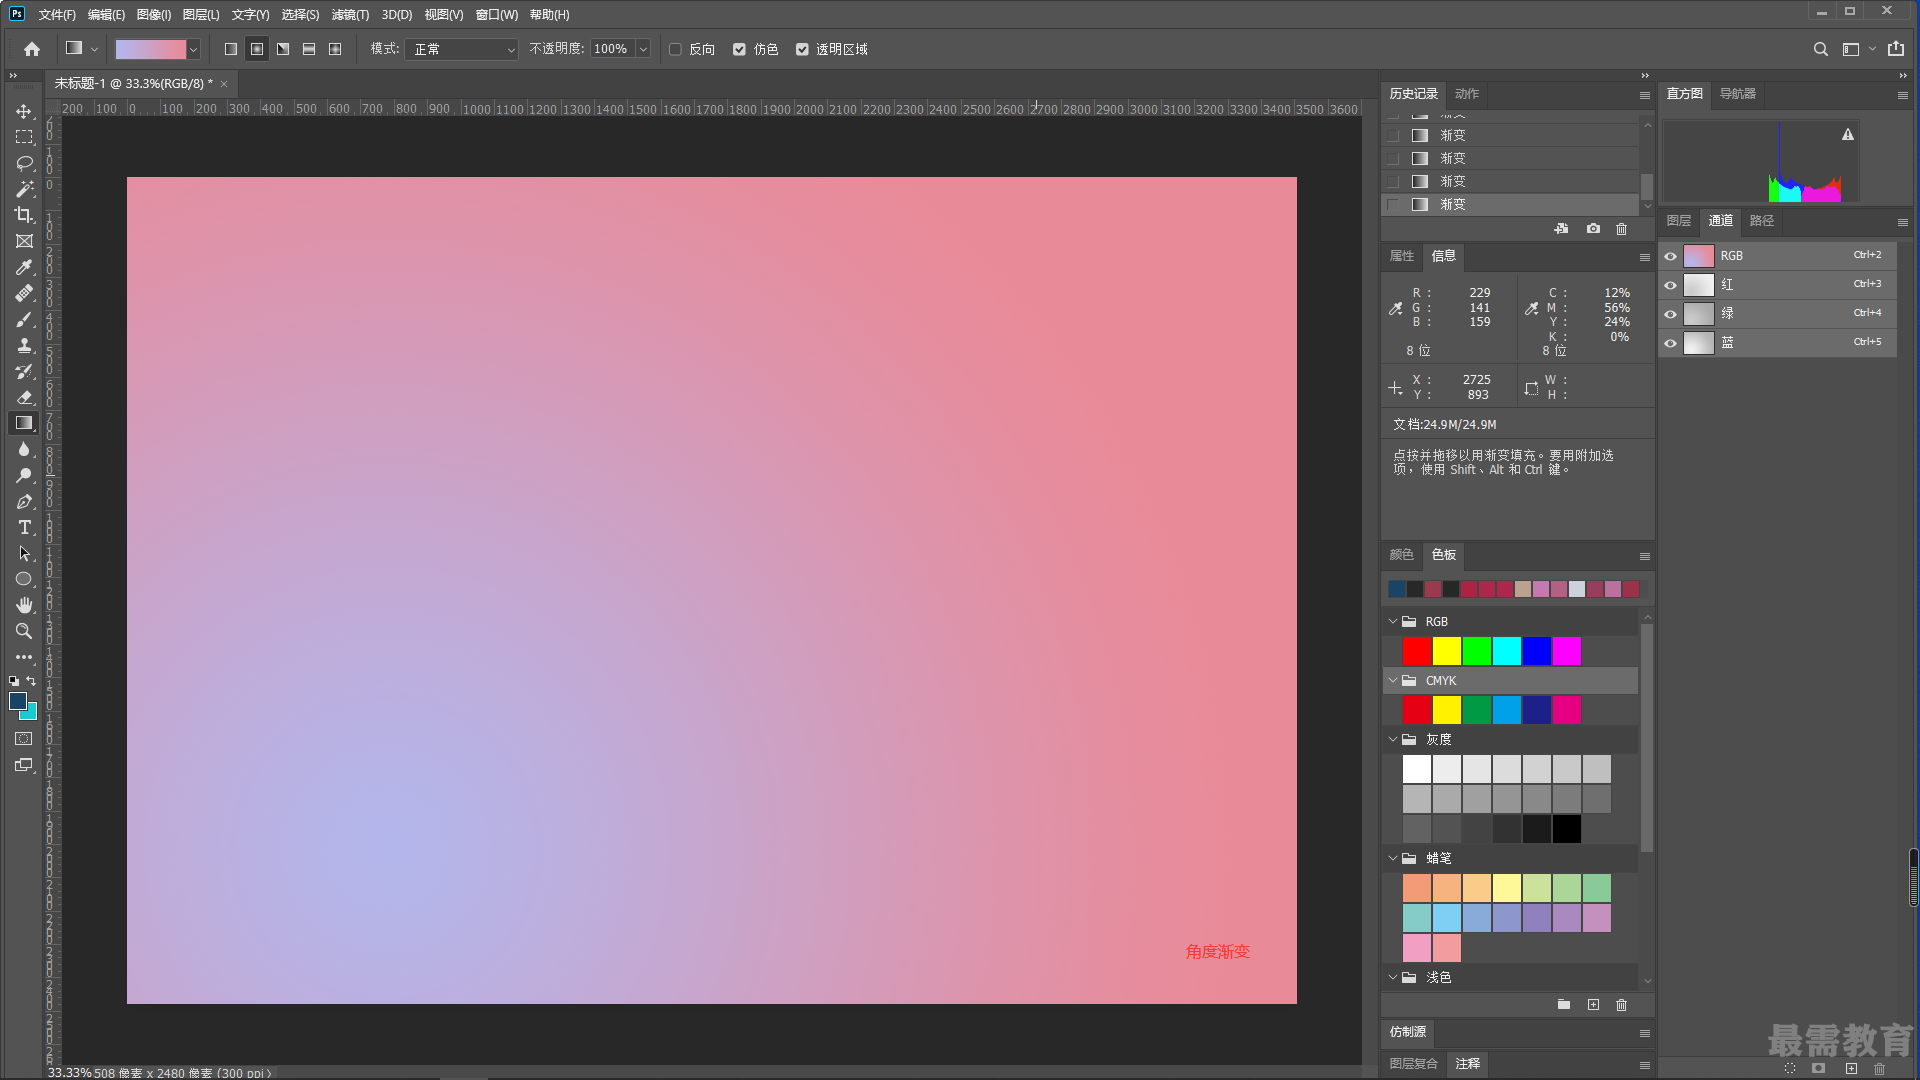1920x1080 pixels.
Task: Switch to the 图层 tab
Action: [1679, 221]
